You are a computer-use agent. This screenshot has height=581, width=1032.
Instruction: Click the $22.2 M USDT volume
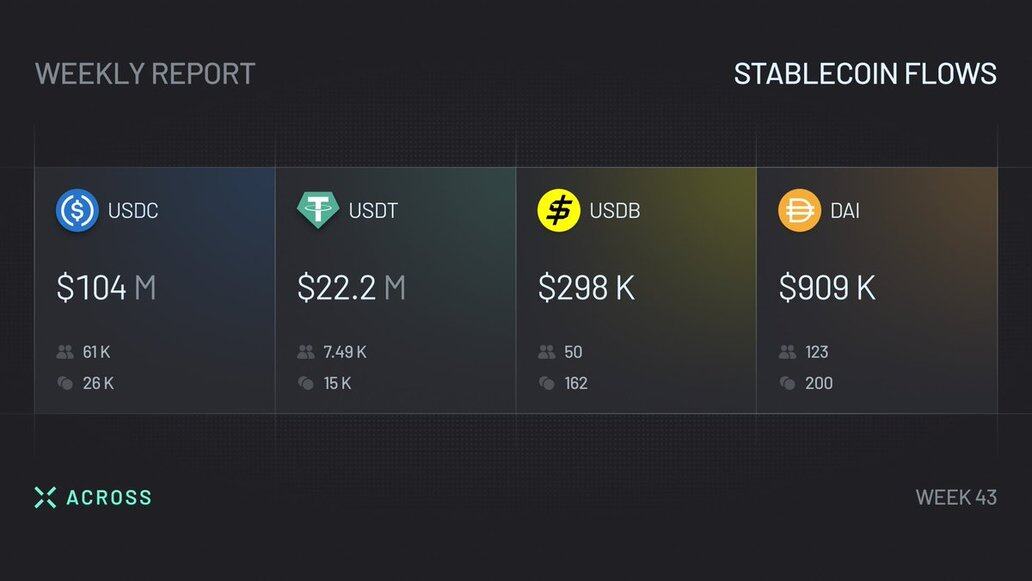click(x=351, y=288)
